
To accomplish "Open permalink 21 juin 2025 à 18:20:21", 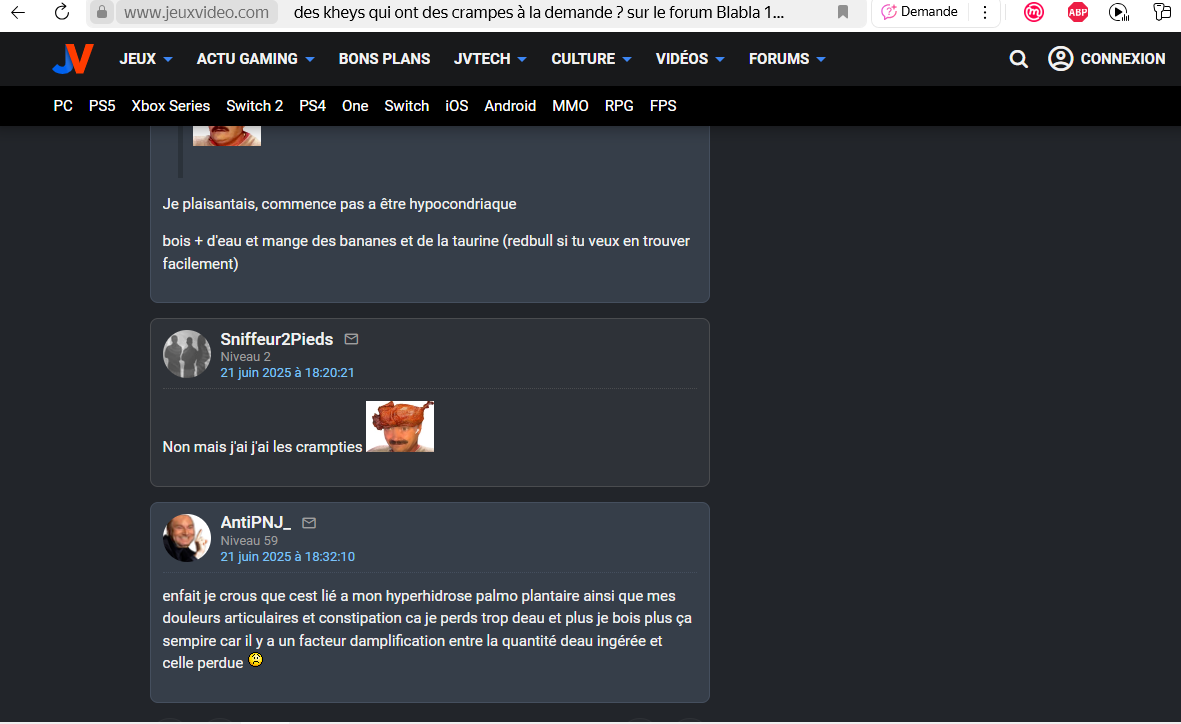I will pos(287,373).
